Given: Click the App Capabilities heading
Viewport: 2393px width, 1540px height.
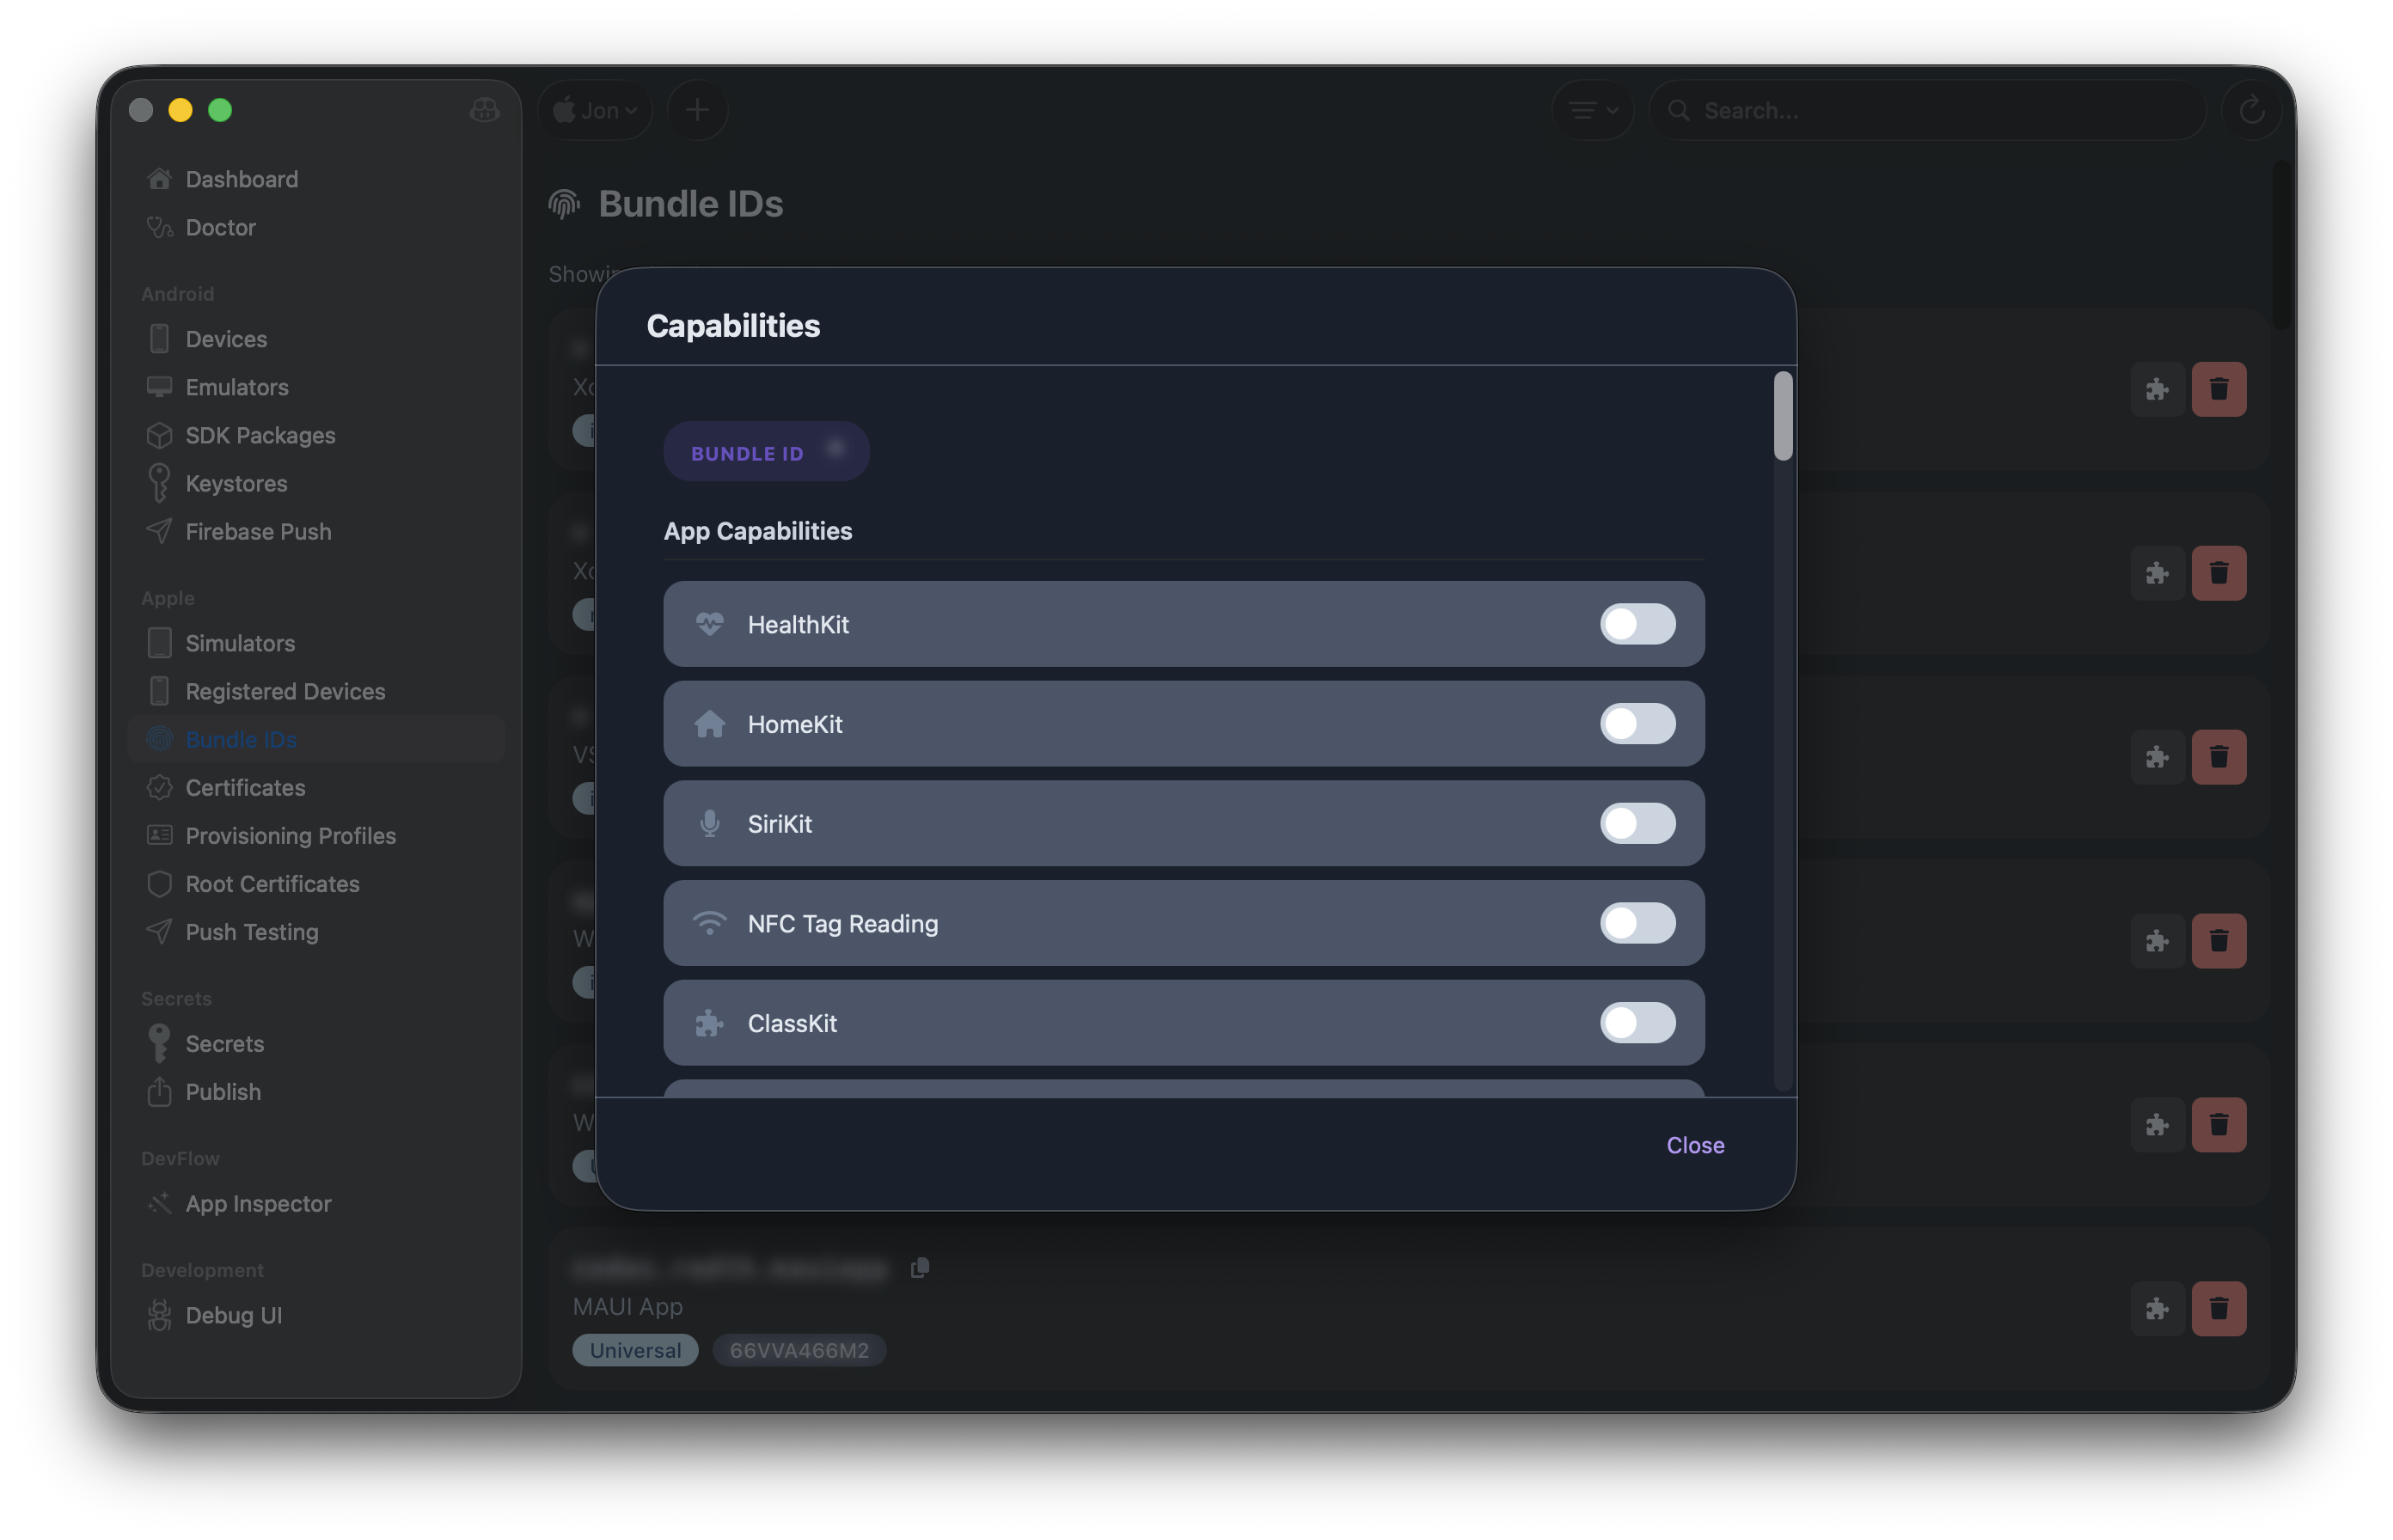Looking at the screenshot, I should point(758,531).
